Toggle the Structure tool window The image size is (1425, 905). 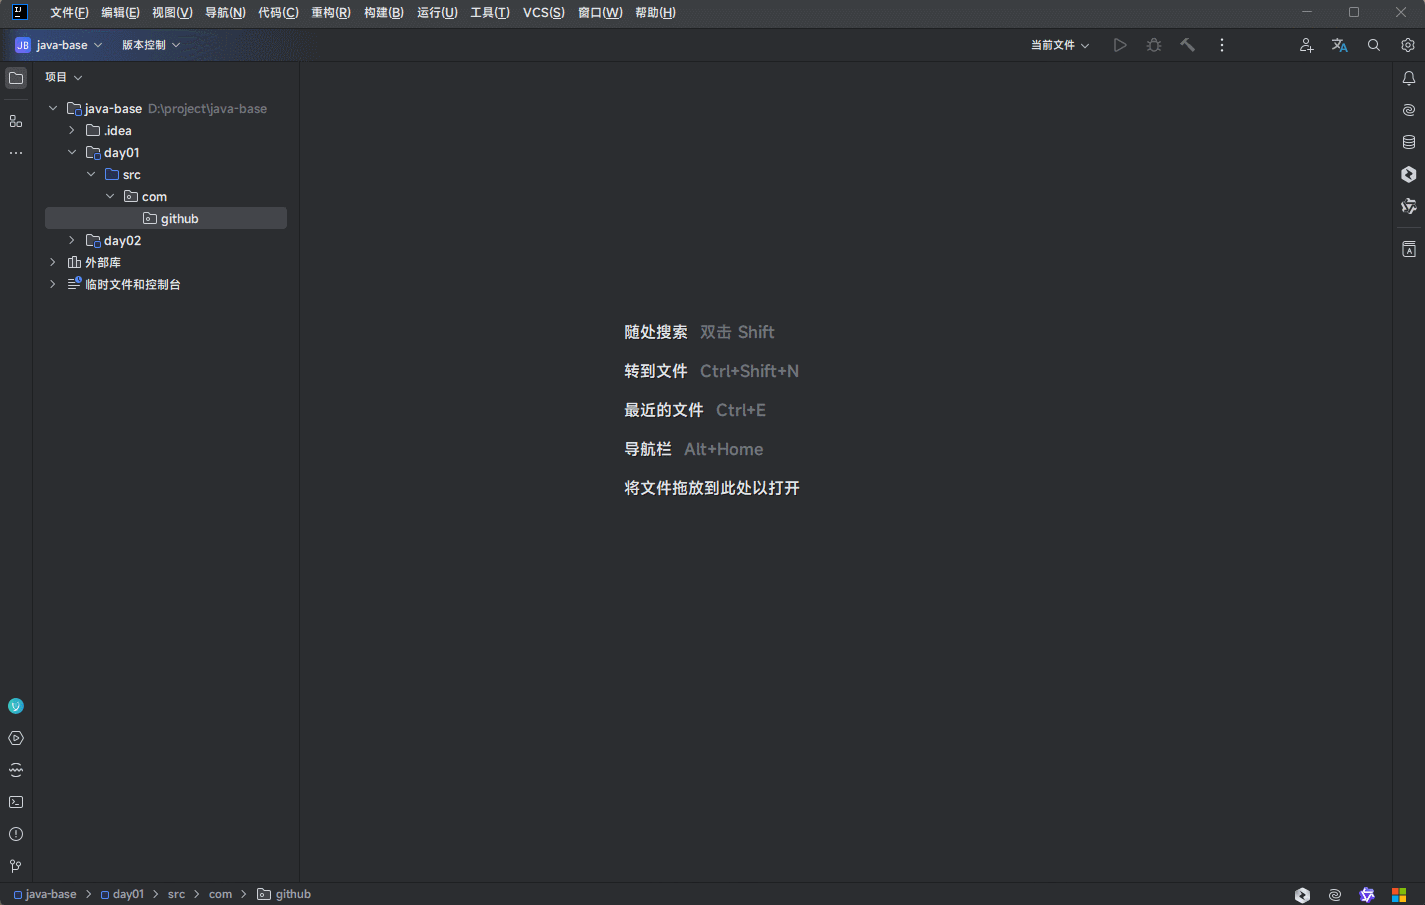pos(16,121)
